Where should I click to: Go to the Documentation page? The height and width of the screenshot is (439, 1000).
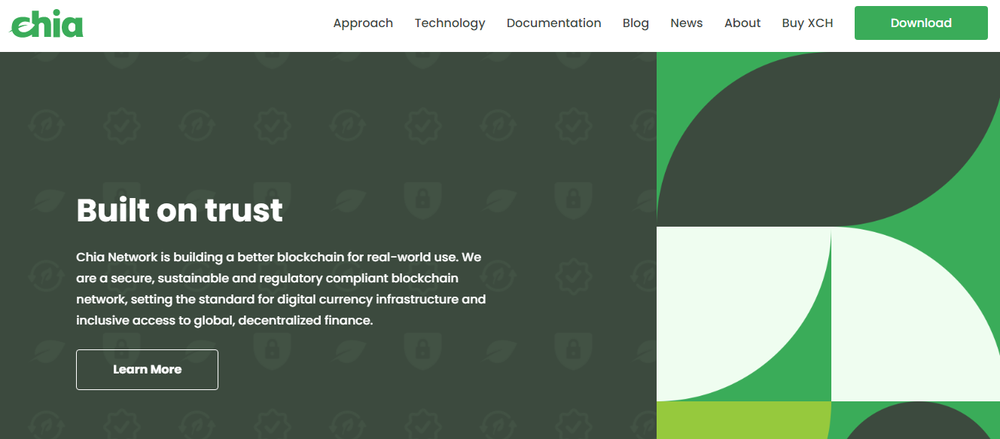(x=554, y=23)
